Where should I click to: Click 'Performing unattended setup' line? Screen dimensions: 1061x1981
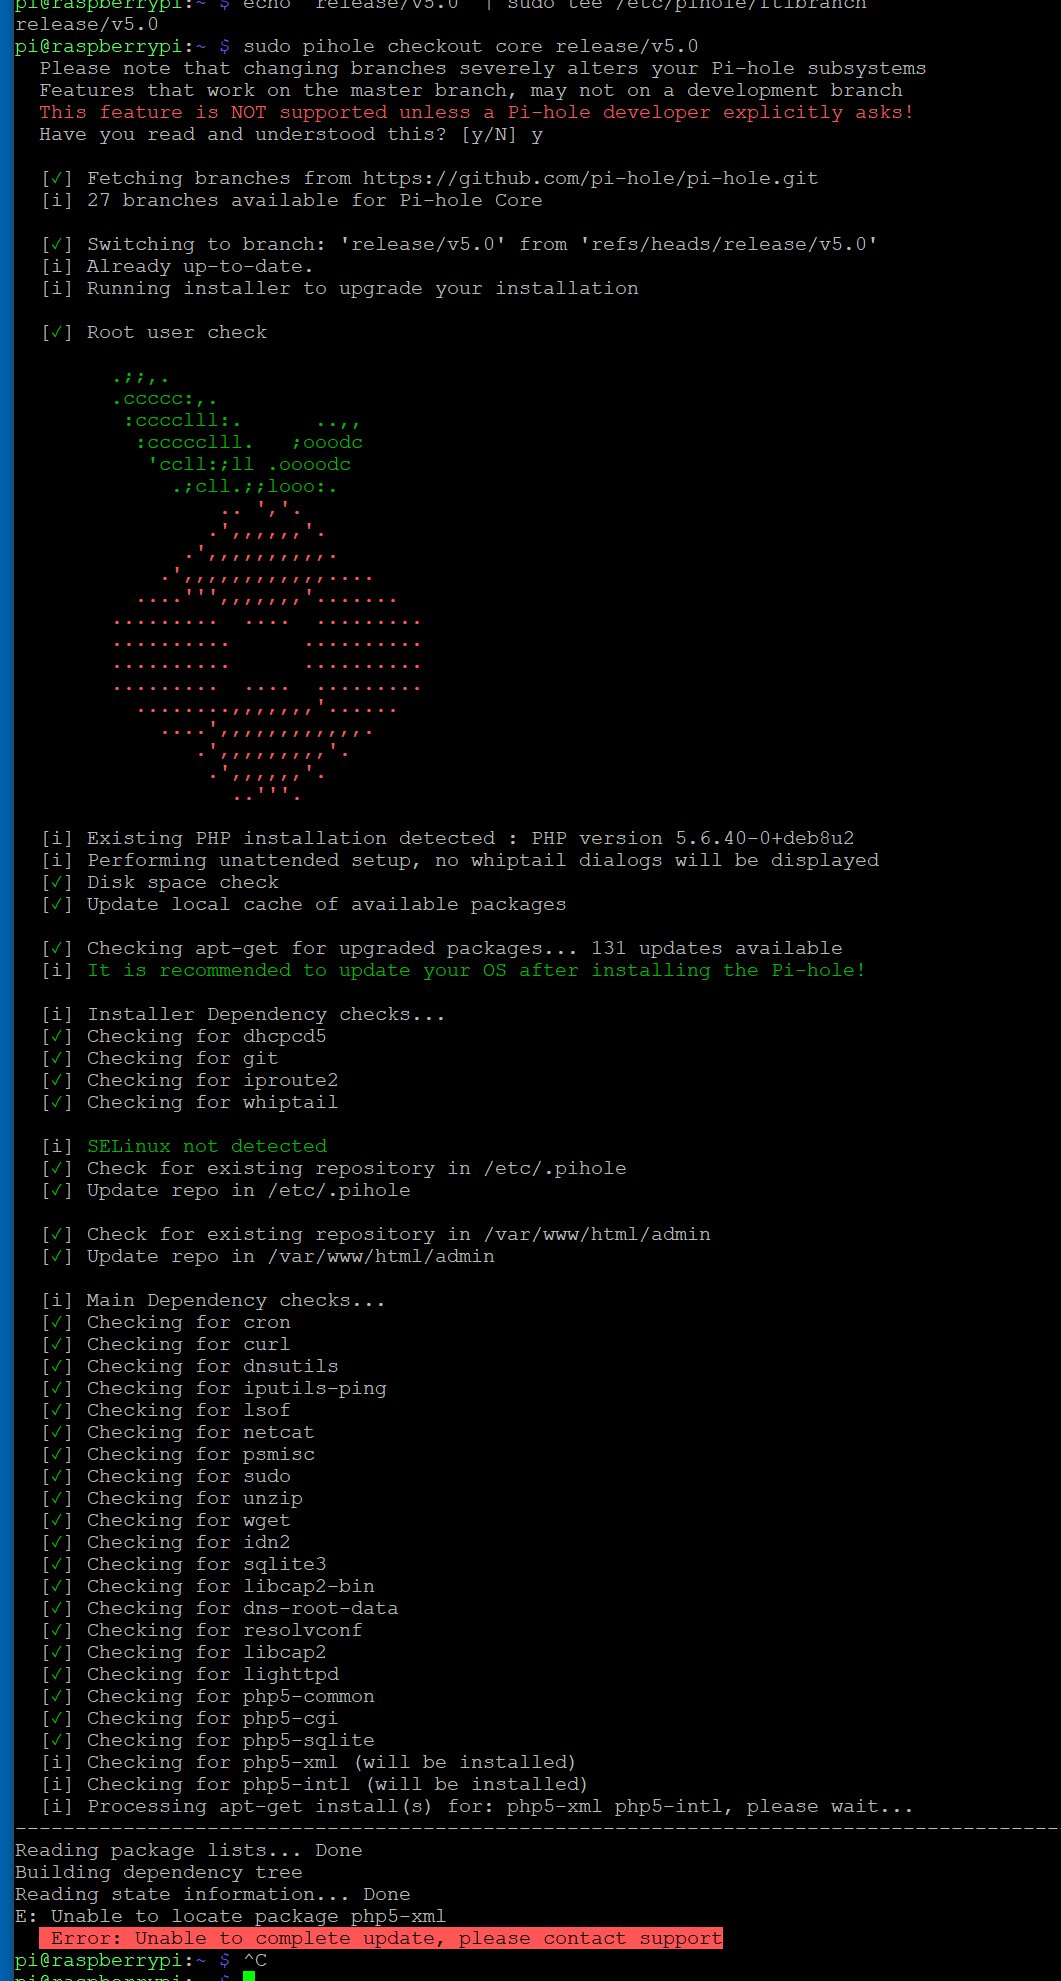click(460, 860)
